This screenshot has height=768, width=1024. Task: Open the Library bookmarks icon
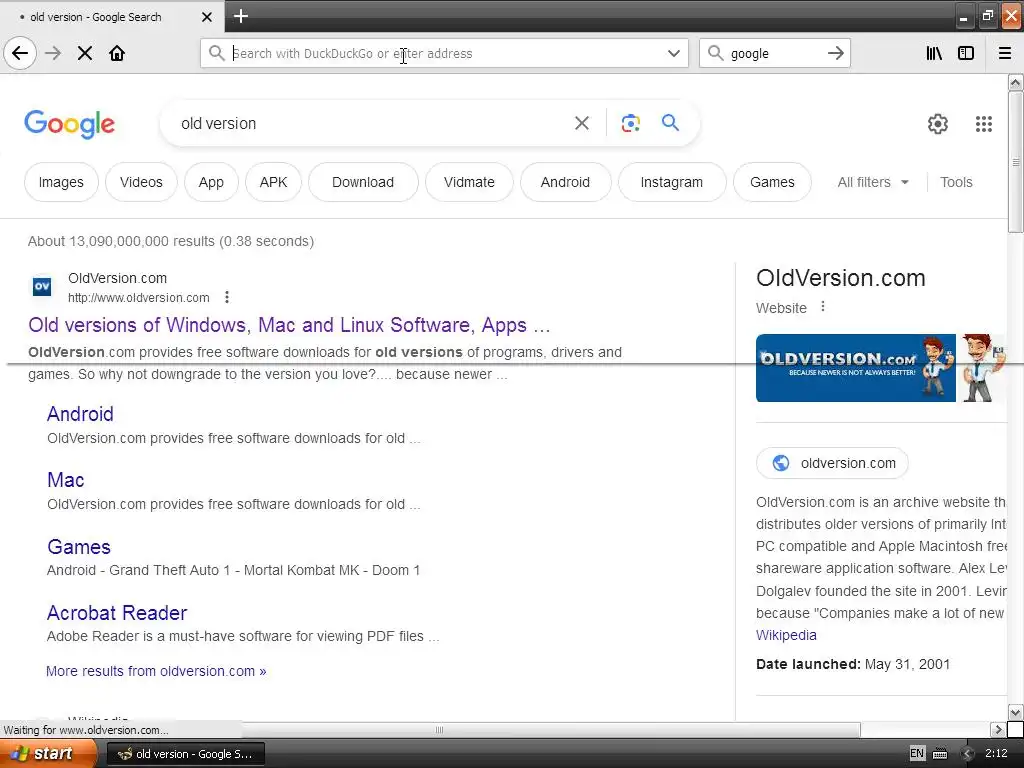934,54
